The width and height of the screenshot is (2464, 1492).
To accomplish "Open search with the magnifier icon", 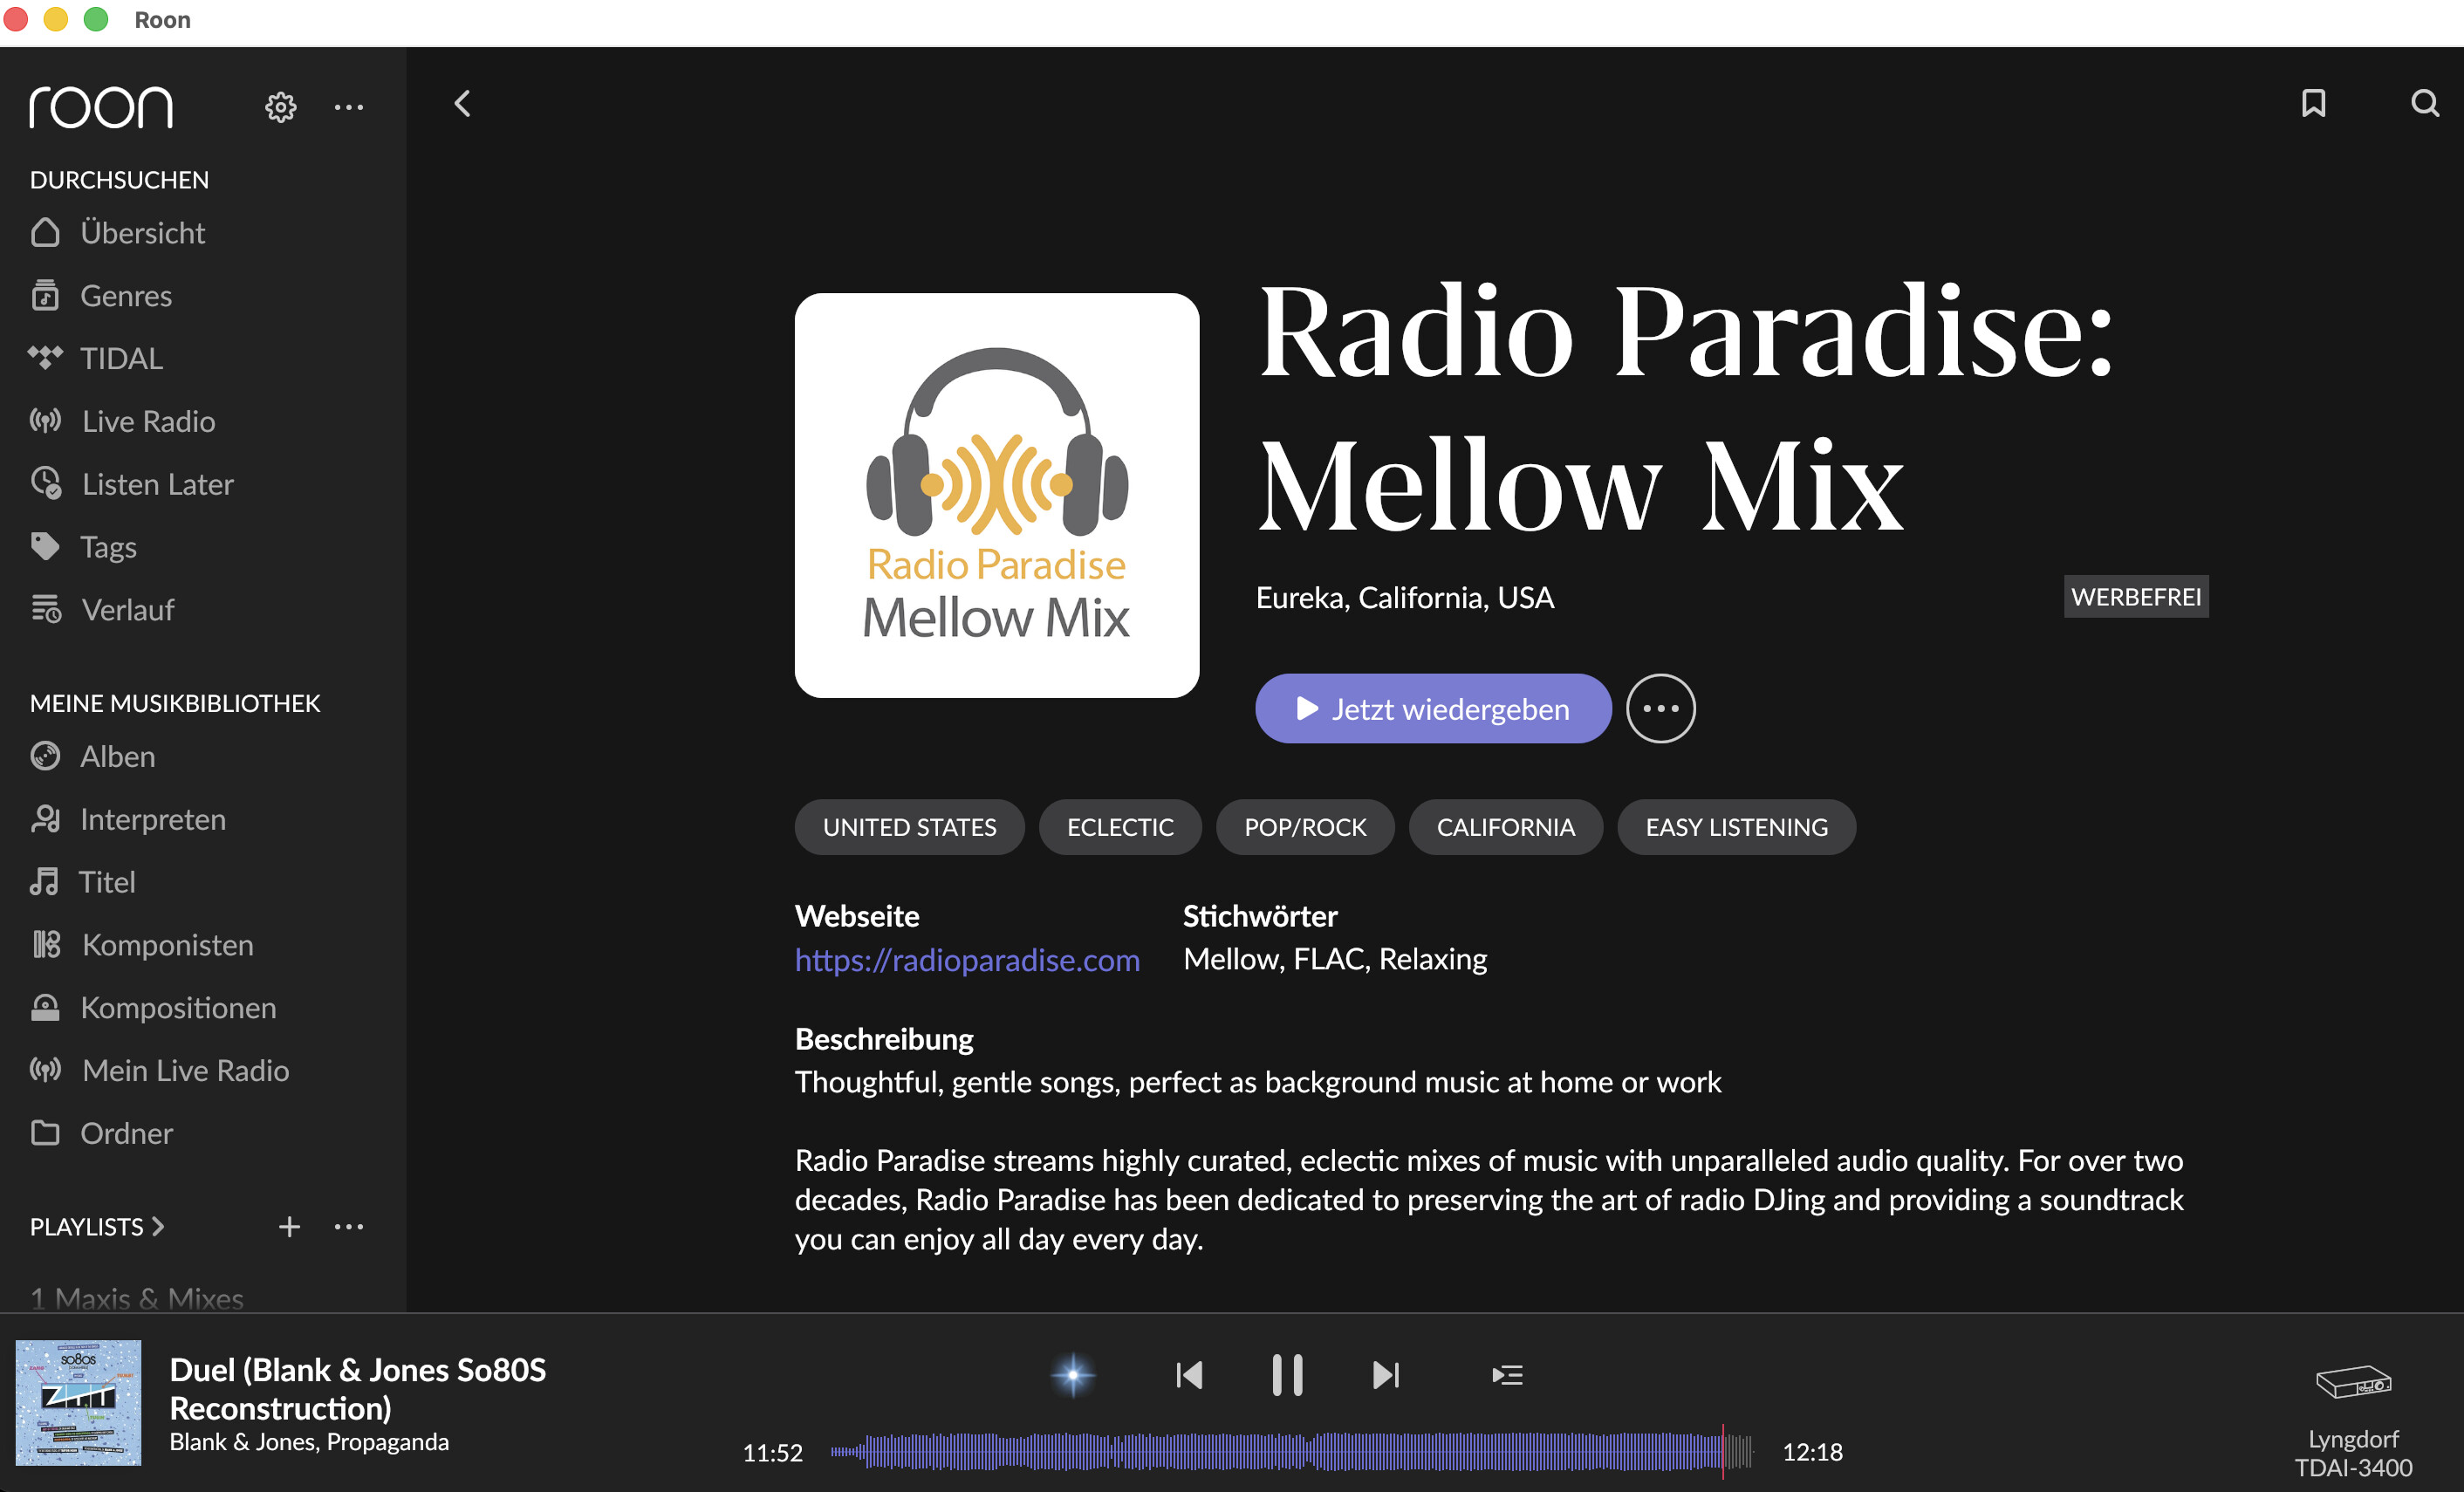I will pos(2424,103).
